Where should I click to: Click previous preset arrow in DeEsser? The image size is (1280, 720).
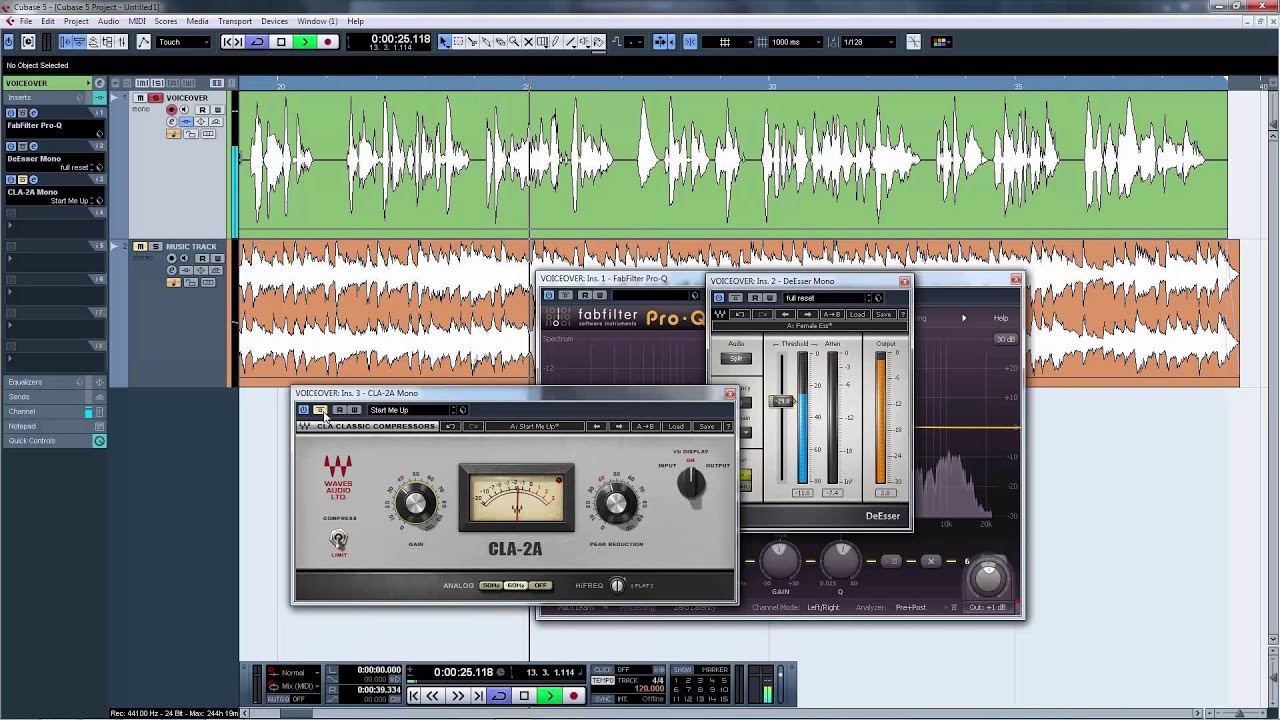pyautogui.click(x=785, y=315)
